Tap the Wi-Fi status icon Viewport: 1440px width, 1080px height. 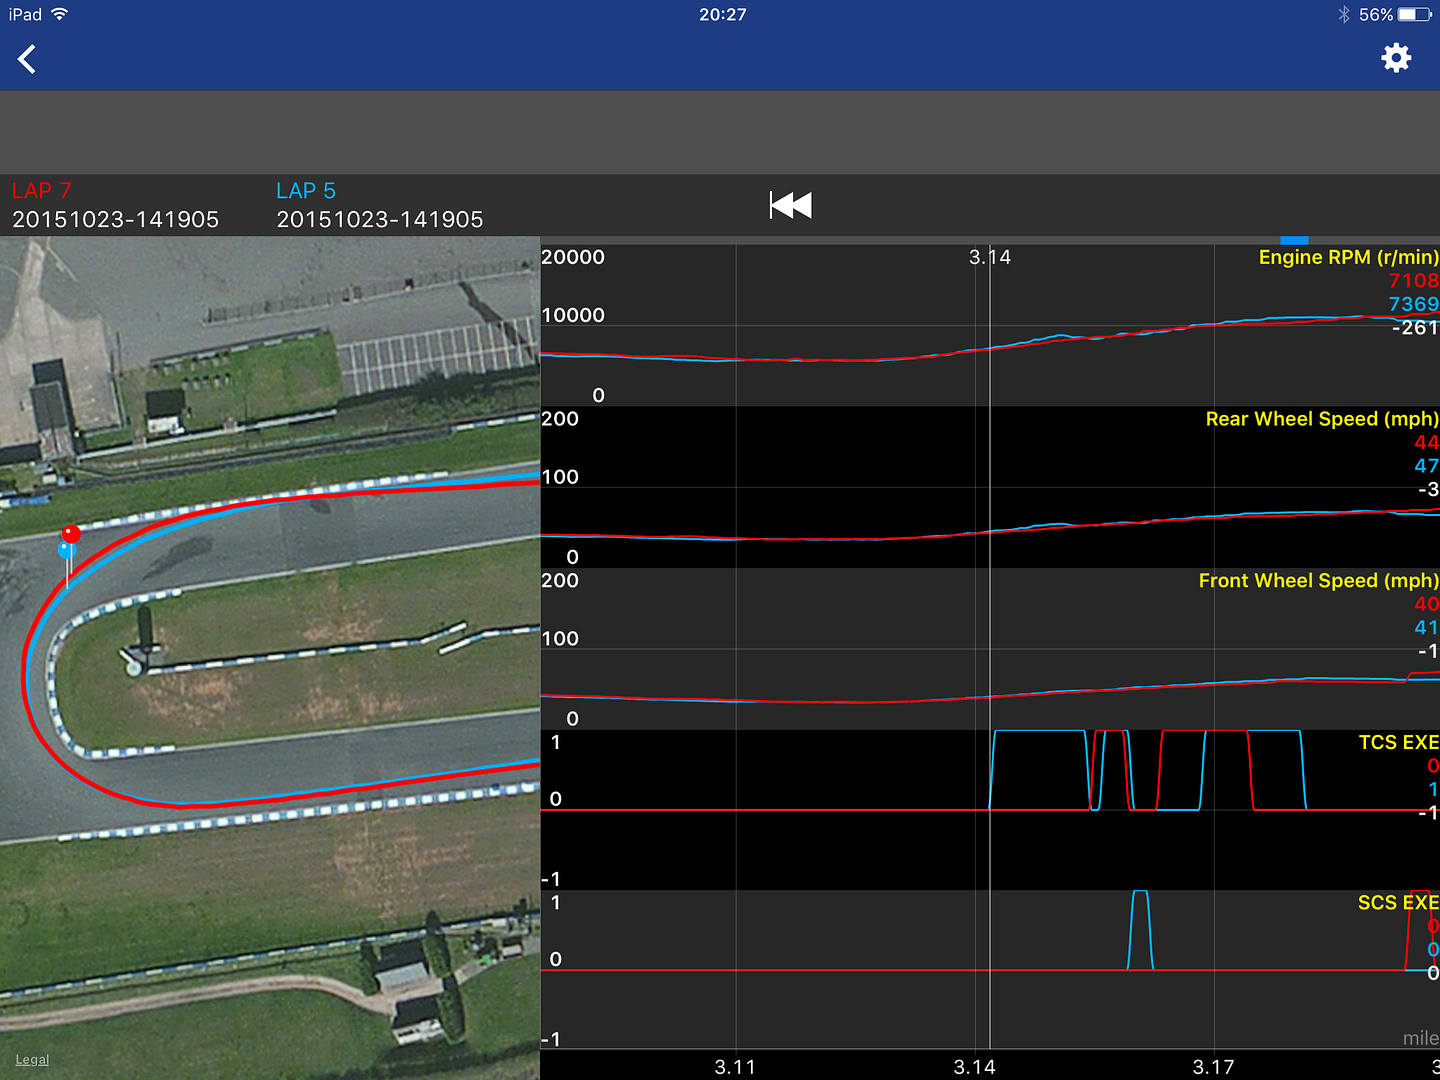[x=60, y=14]
